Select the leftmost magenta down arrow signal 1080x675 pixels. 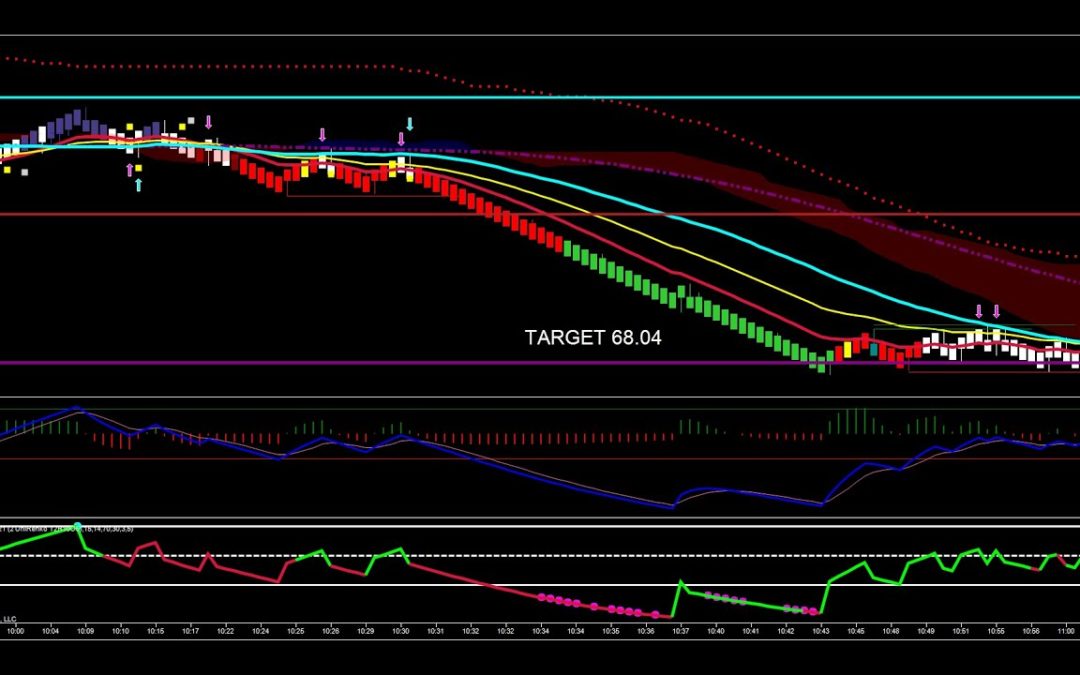(209, 122)
